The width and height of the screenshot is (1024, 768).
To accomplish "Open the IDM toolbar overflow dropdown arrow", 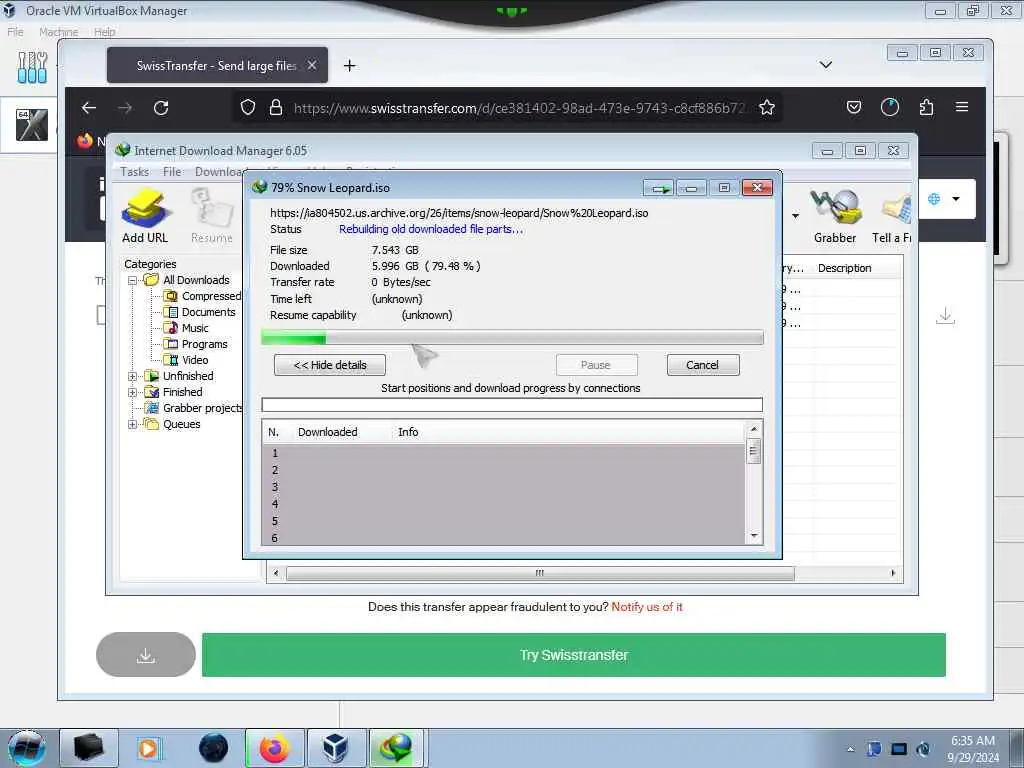I will (795, 216).
